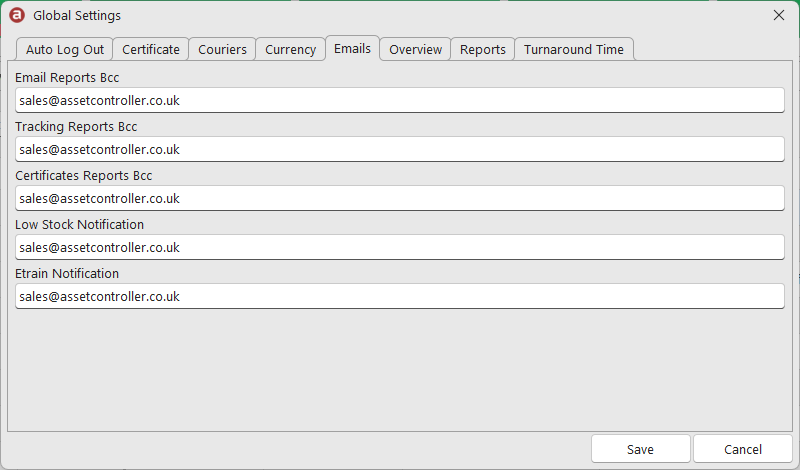
Task: Select the Low Stock Notification email field
Action: tap(399, 248)
